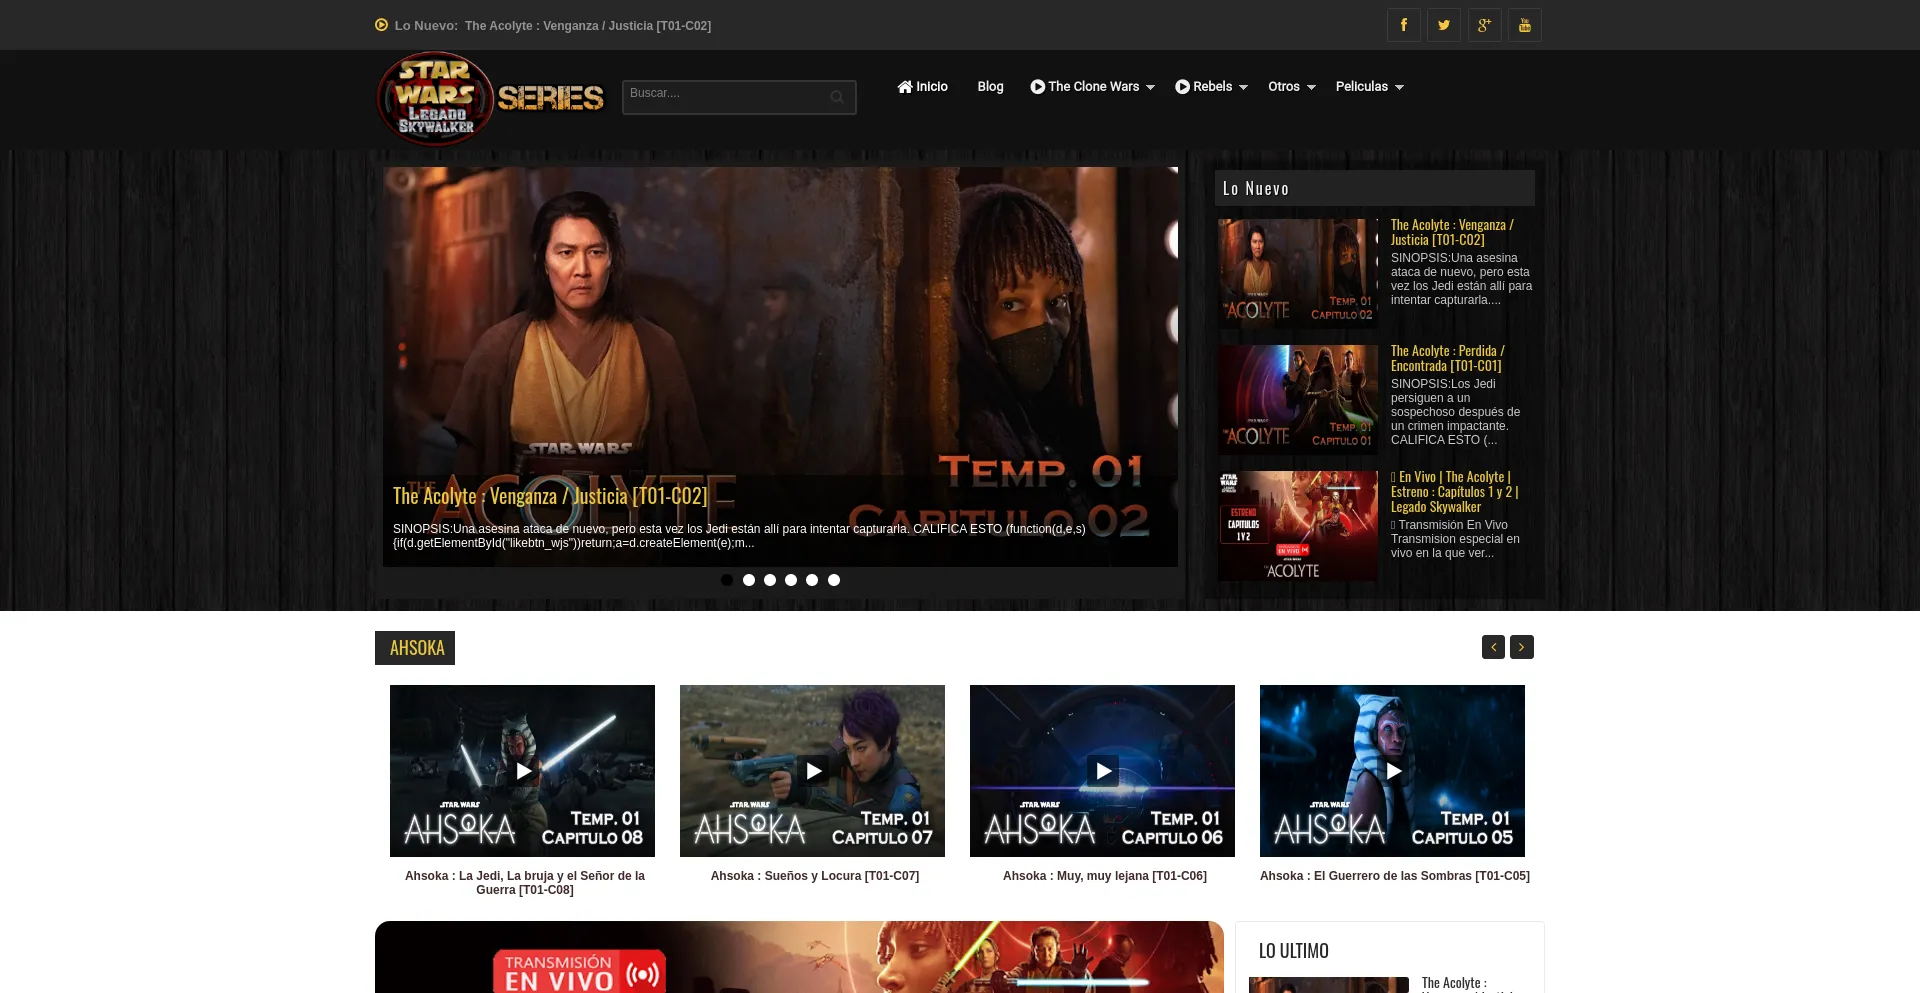Open Ahsoka La Jedi, La bruja title link
Viewport: 1920px width, 993px height.
tap(525, 883)
